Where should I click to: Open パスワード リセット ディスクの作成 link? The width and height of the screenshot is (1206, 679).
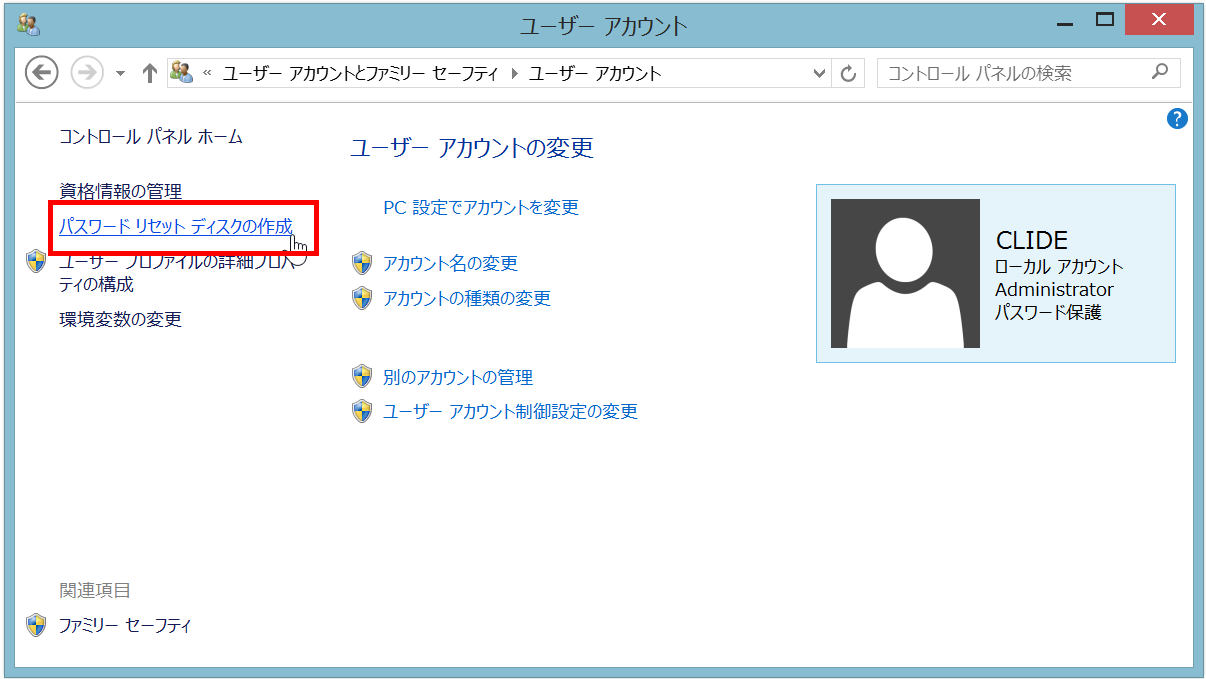coord(176,227)
